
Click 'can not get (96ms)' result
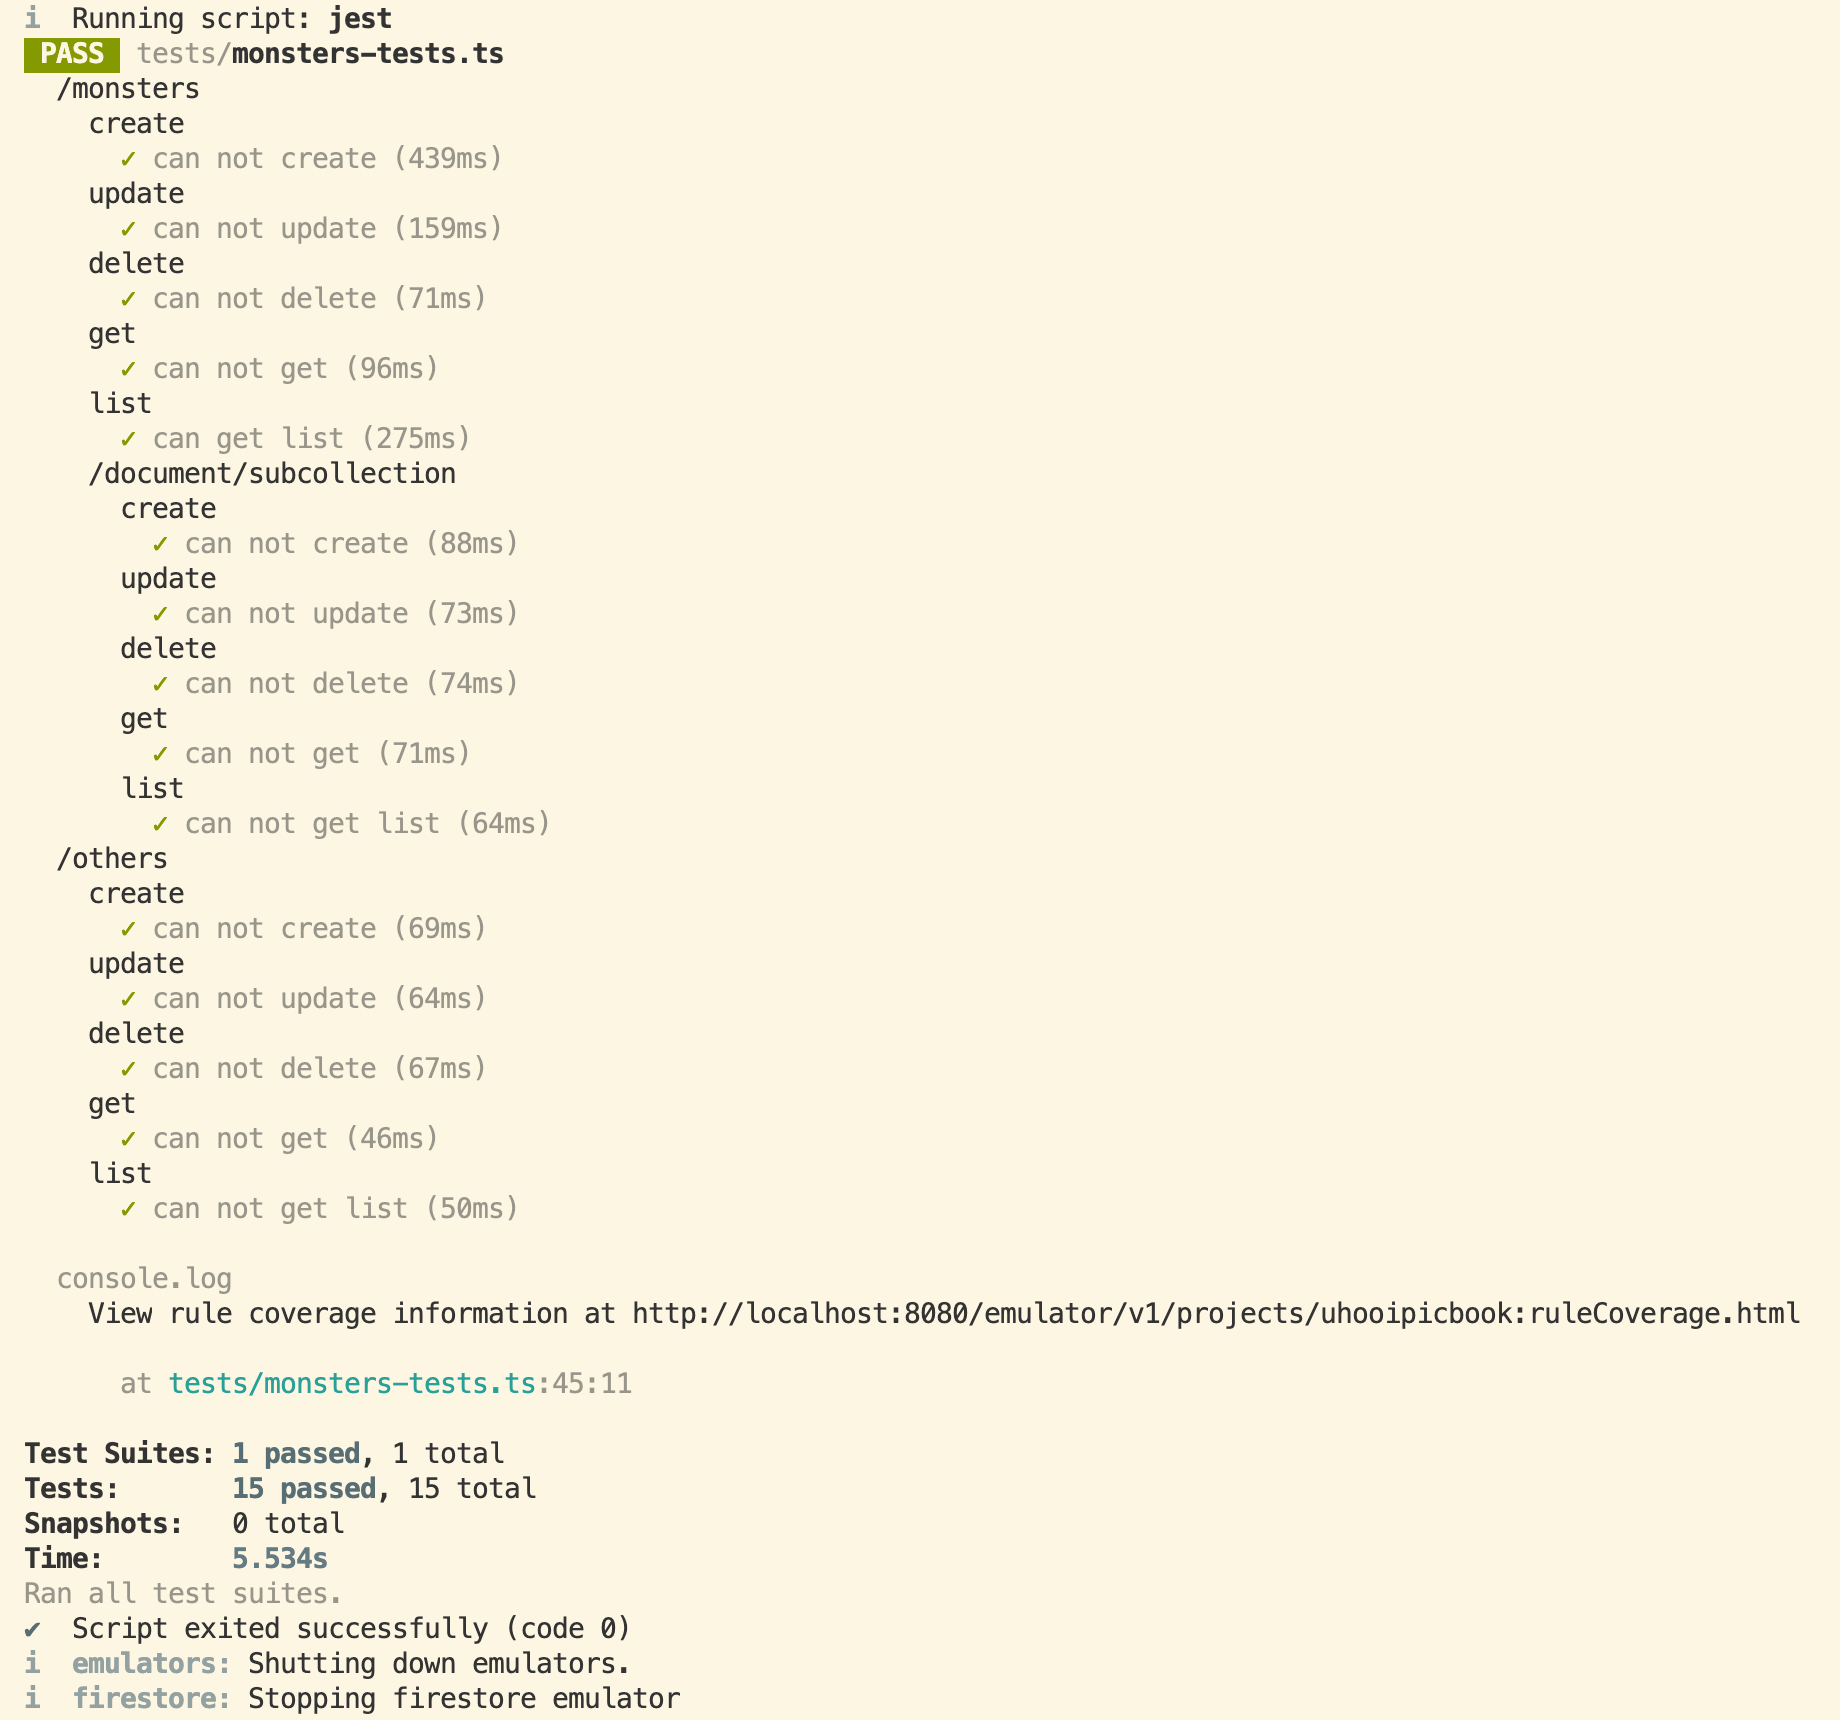coord(296,369)
